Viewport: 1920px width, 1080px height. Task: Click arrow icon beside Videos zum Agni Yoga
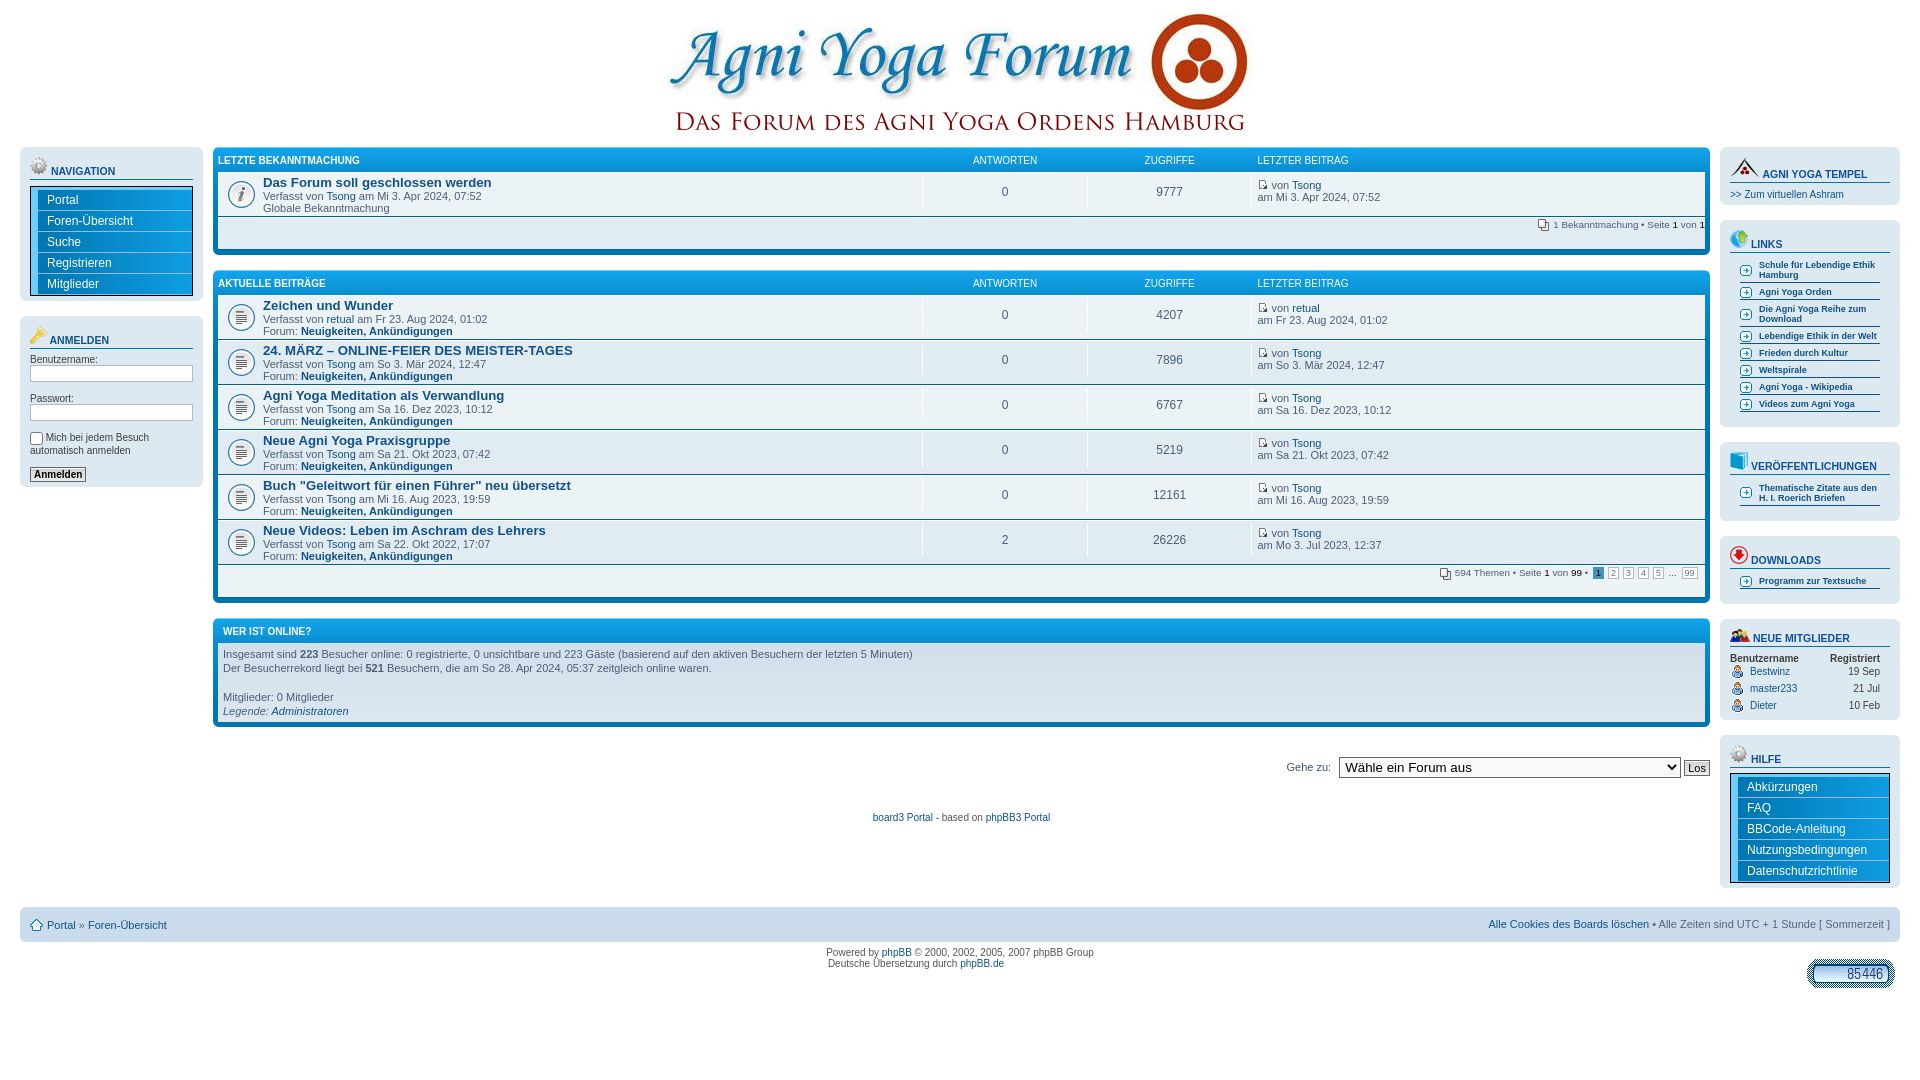click(x=1746, y=404)
